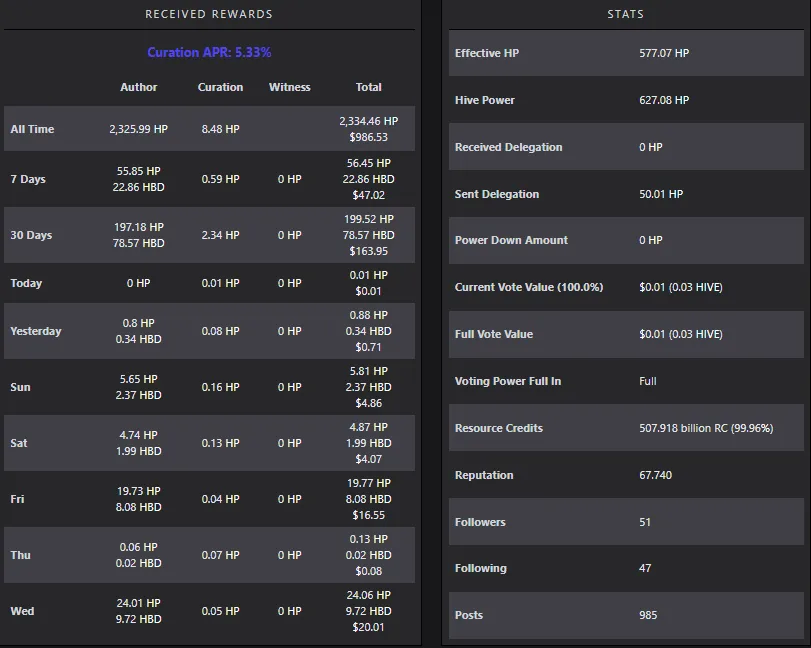Select the 'Curation' column header
The image size is (811, 648).
pyautogui.click(x=220, y=87)
